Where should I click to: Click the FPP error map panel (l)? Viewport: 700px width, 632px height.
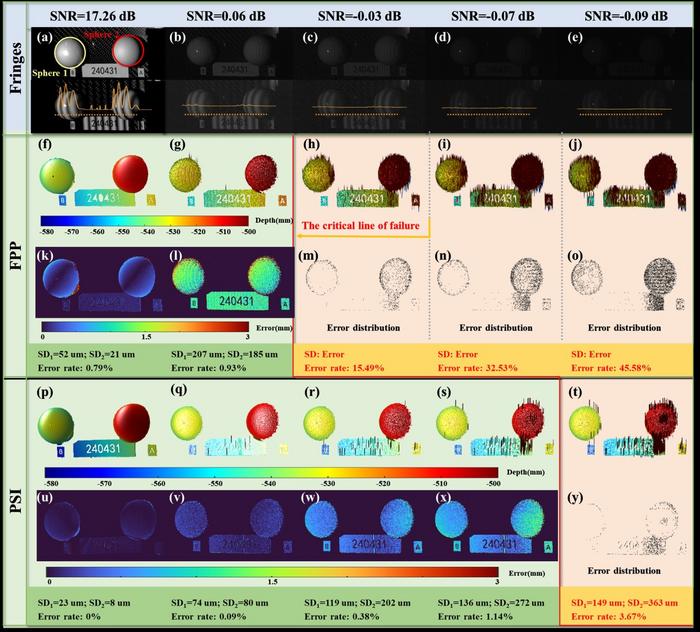click(230, 282)
